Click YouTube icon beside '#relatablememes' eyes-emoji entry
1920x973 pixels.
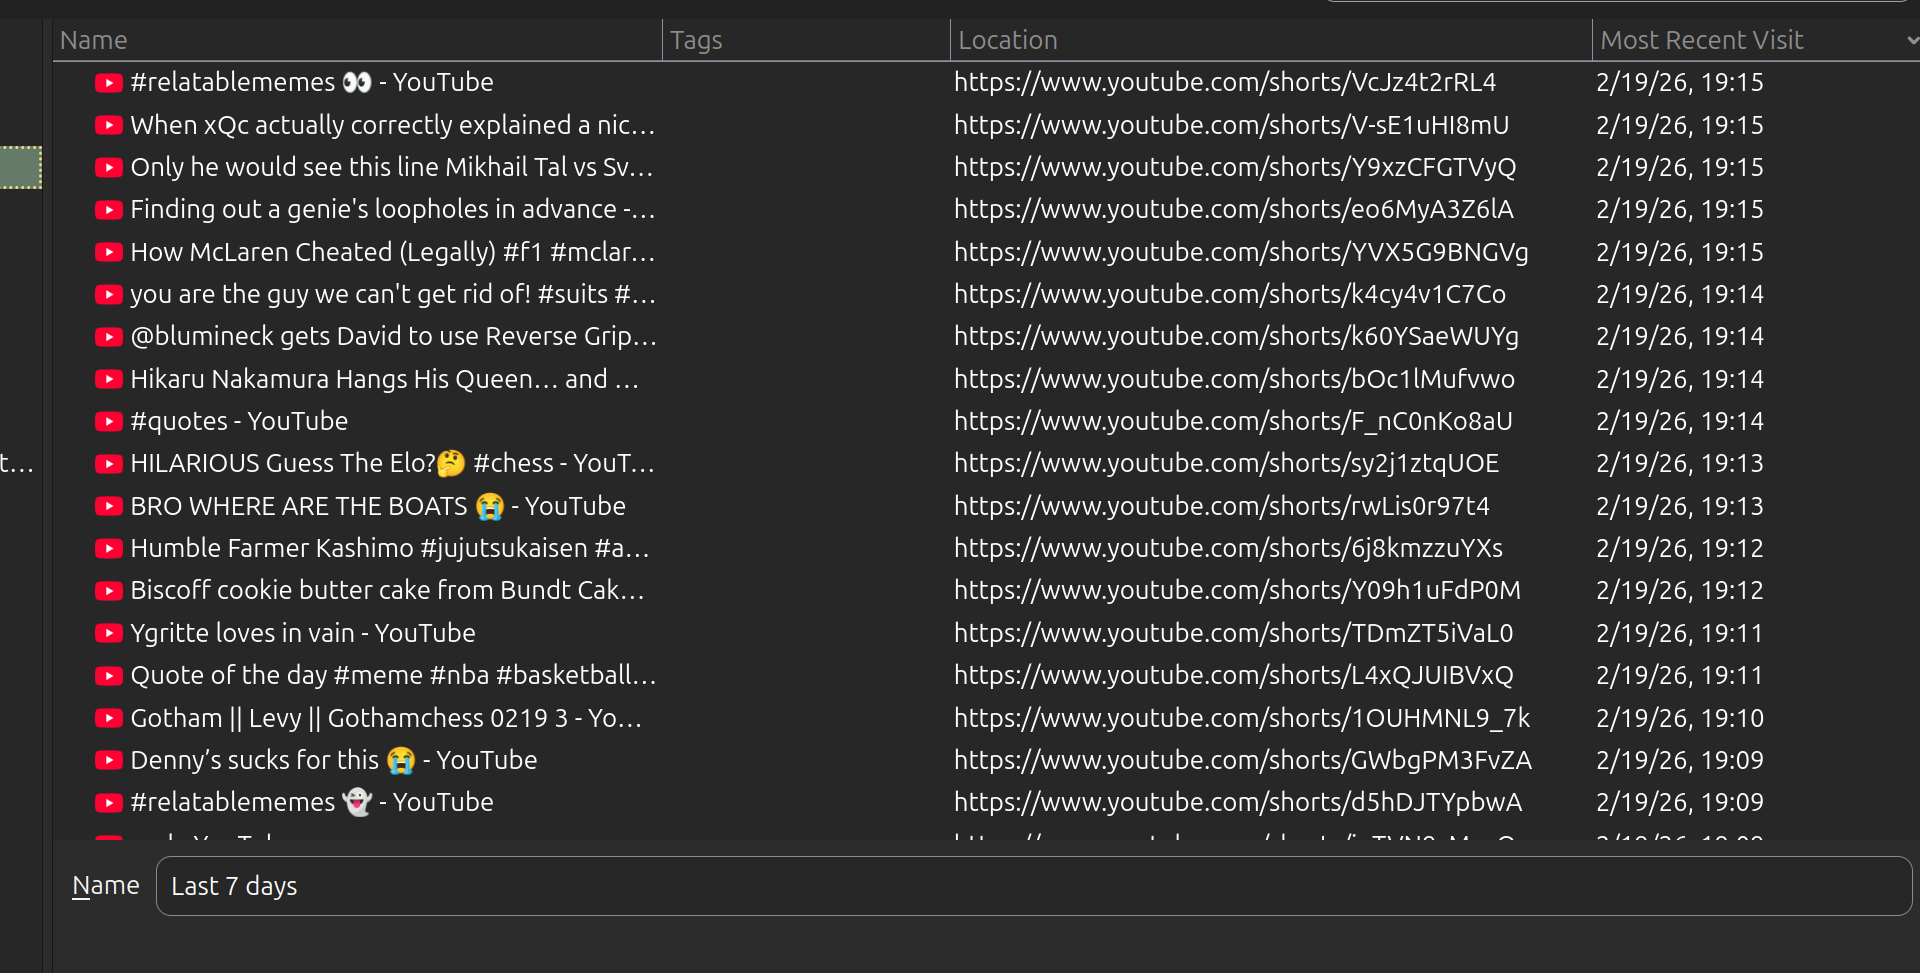tap(109, 82)
